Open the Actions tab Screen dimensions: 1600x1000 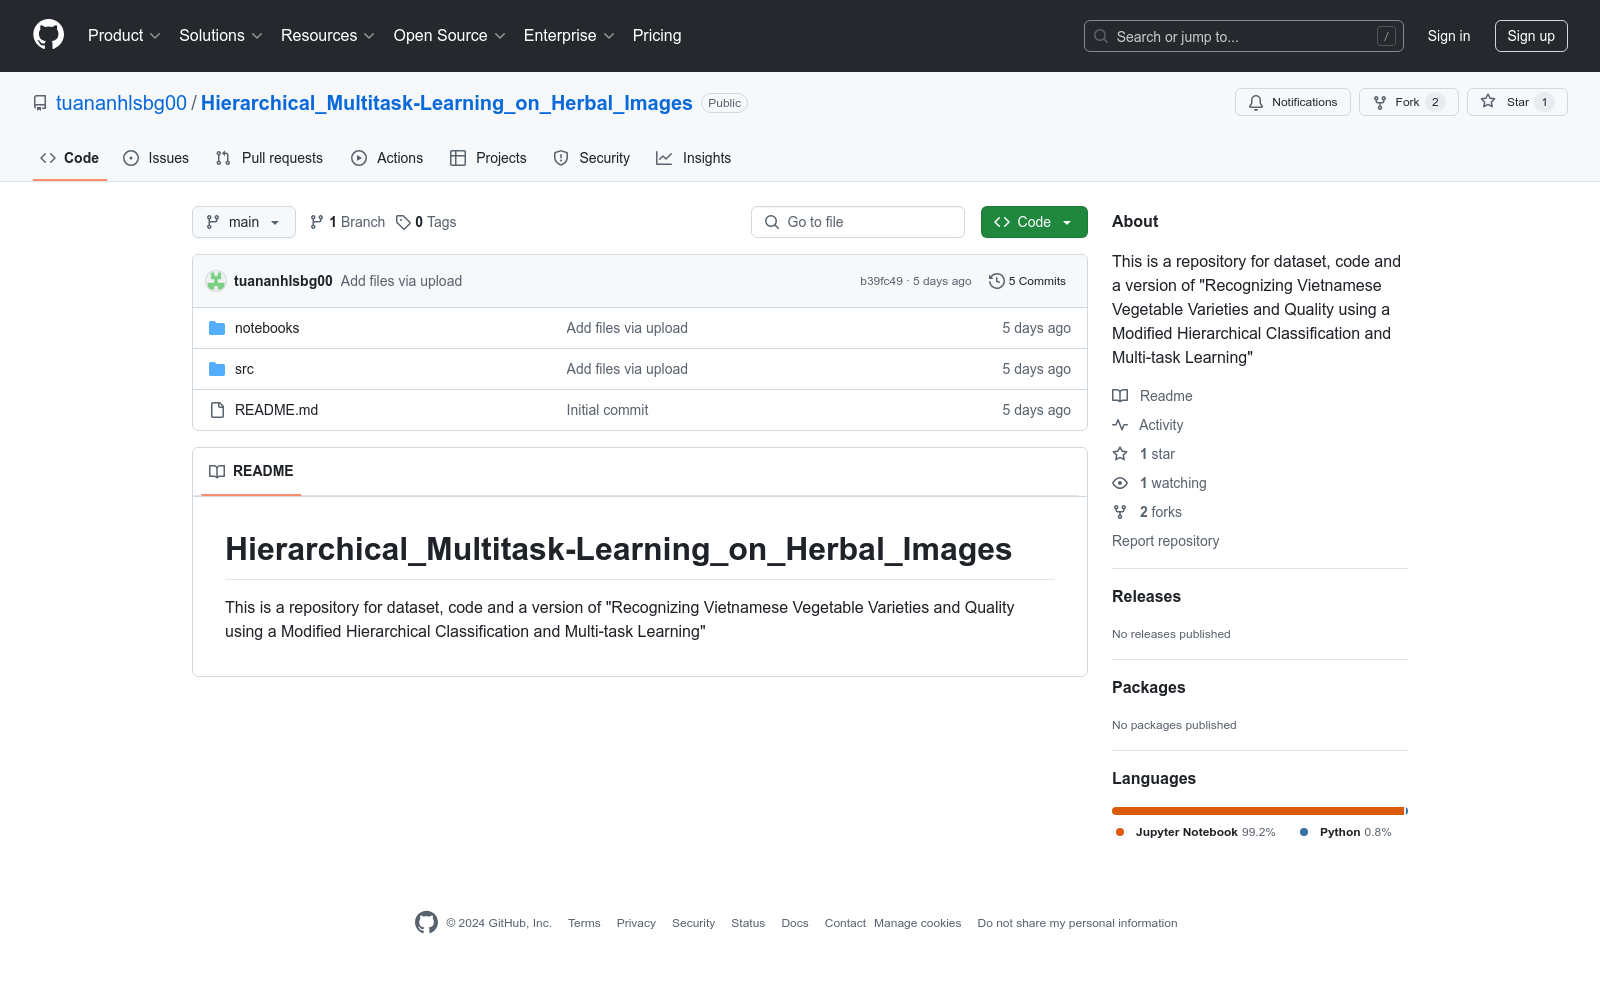click(x=387, y=158)
